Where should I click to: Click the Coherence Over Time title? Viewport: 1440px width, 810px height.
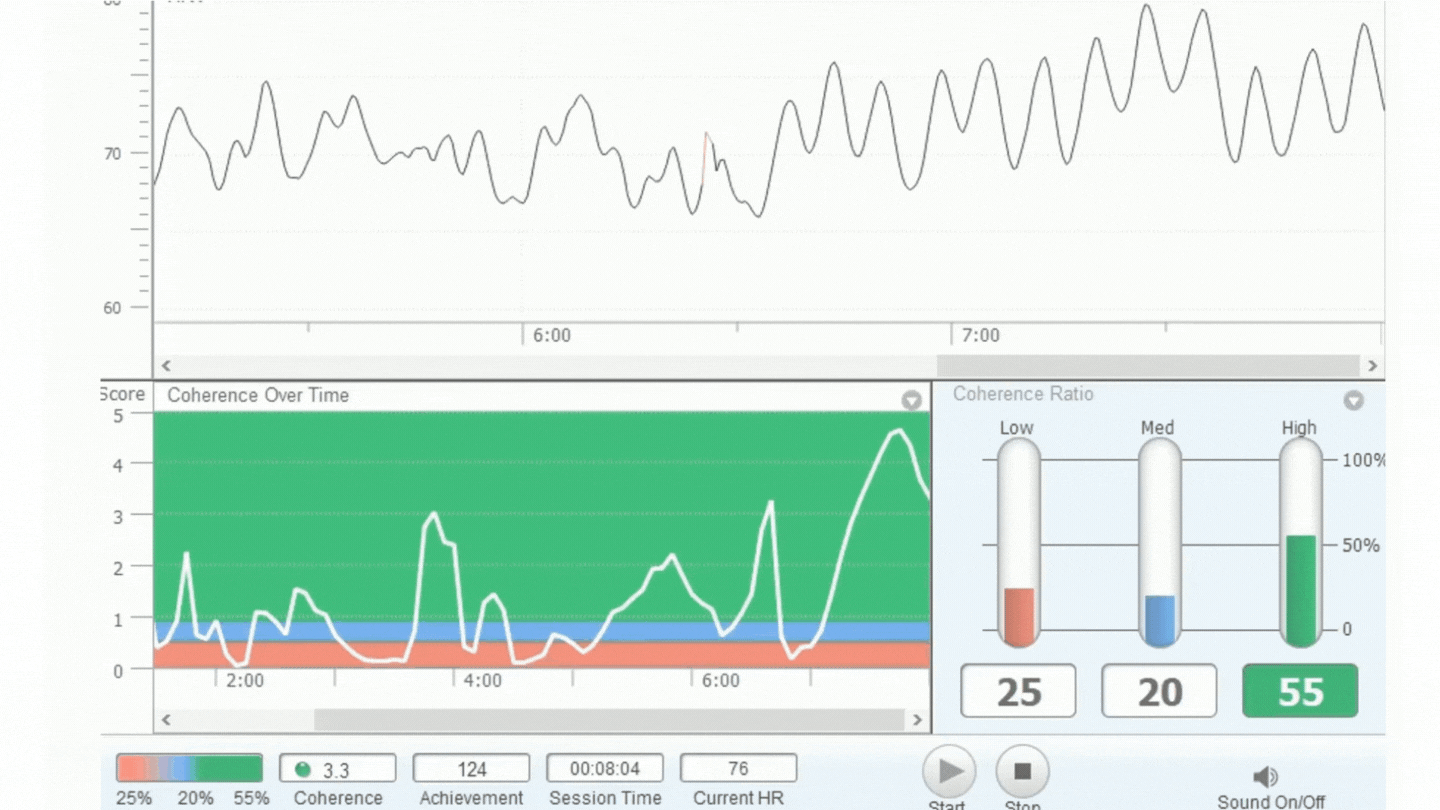(258, 395)
